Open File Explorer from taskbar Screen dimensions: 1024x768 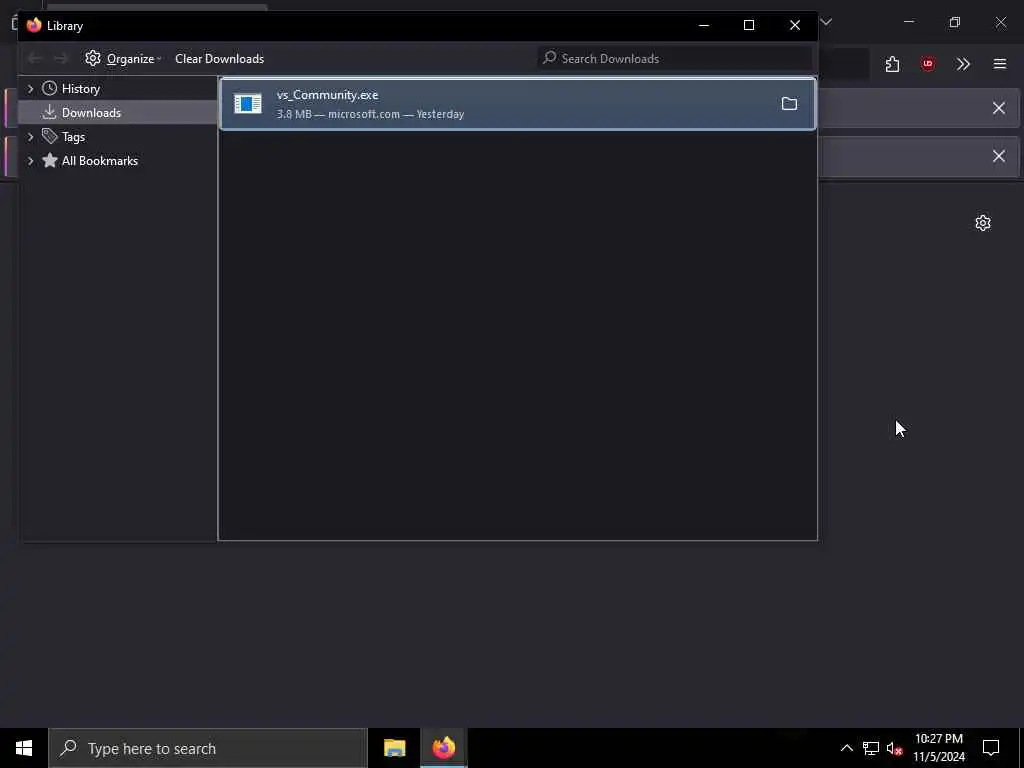coord(394,748)
